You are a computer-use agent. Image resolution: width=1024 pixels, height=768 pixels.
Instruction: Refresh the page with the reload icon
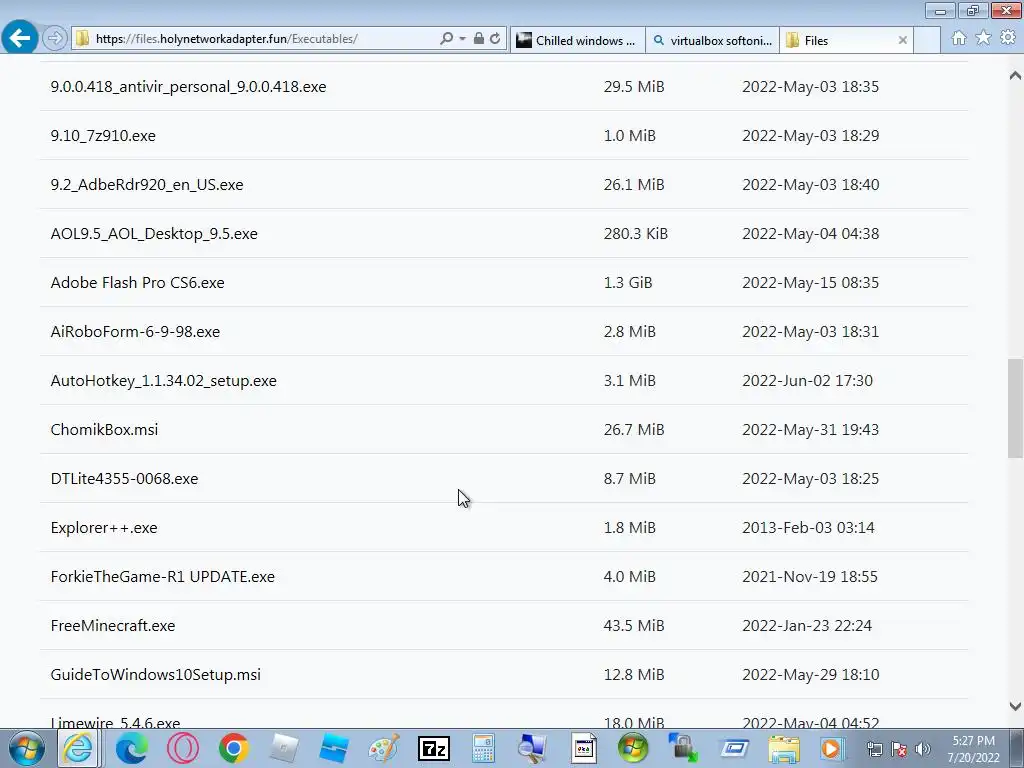[495, 39]
